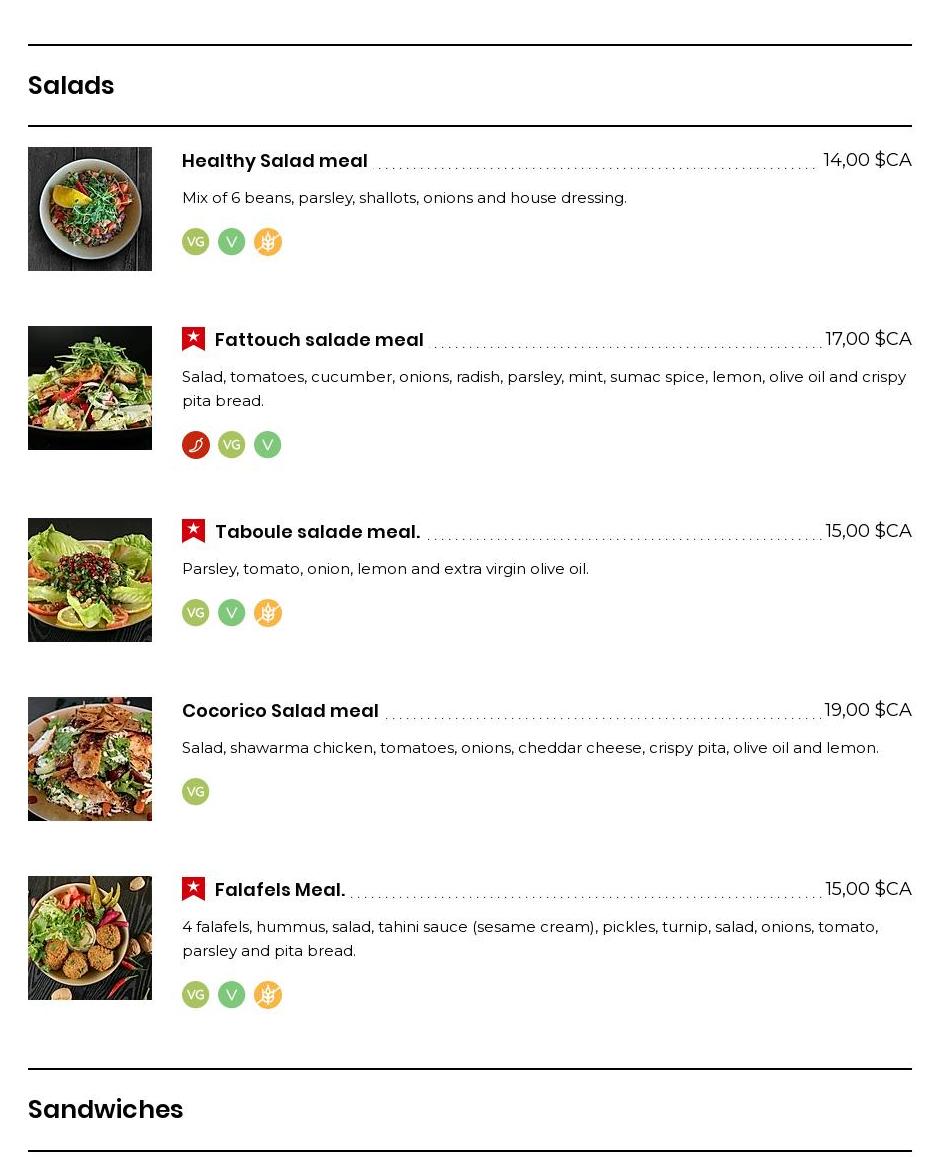
Task: Open the Healthy Salad meal photo
Action: coord(90,209)
